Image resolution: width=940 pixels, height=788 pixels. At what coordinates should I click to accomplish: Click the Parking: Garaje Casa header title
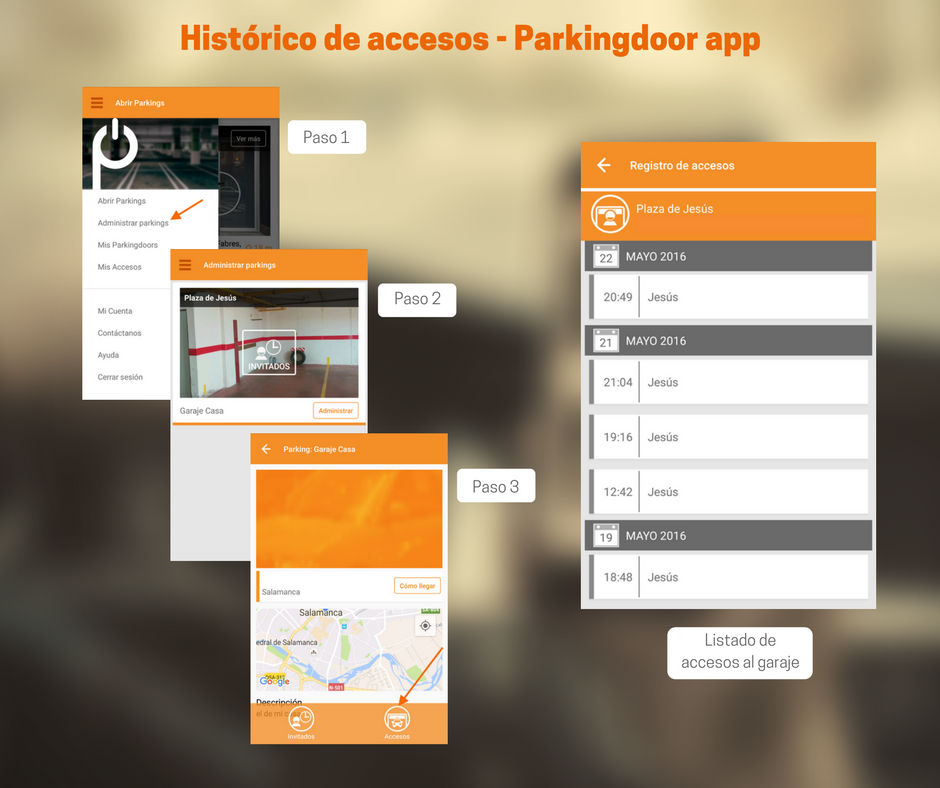tap(320, 449)
